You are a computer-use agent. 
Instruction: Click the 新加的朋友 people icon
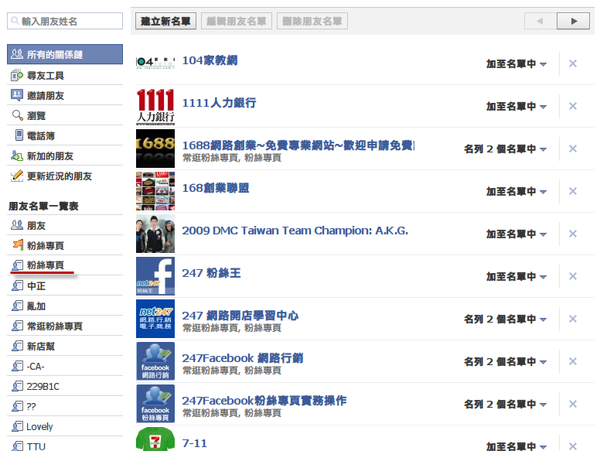coord(17,156)
